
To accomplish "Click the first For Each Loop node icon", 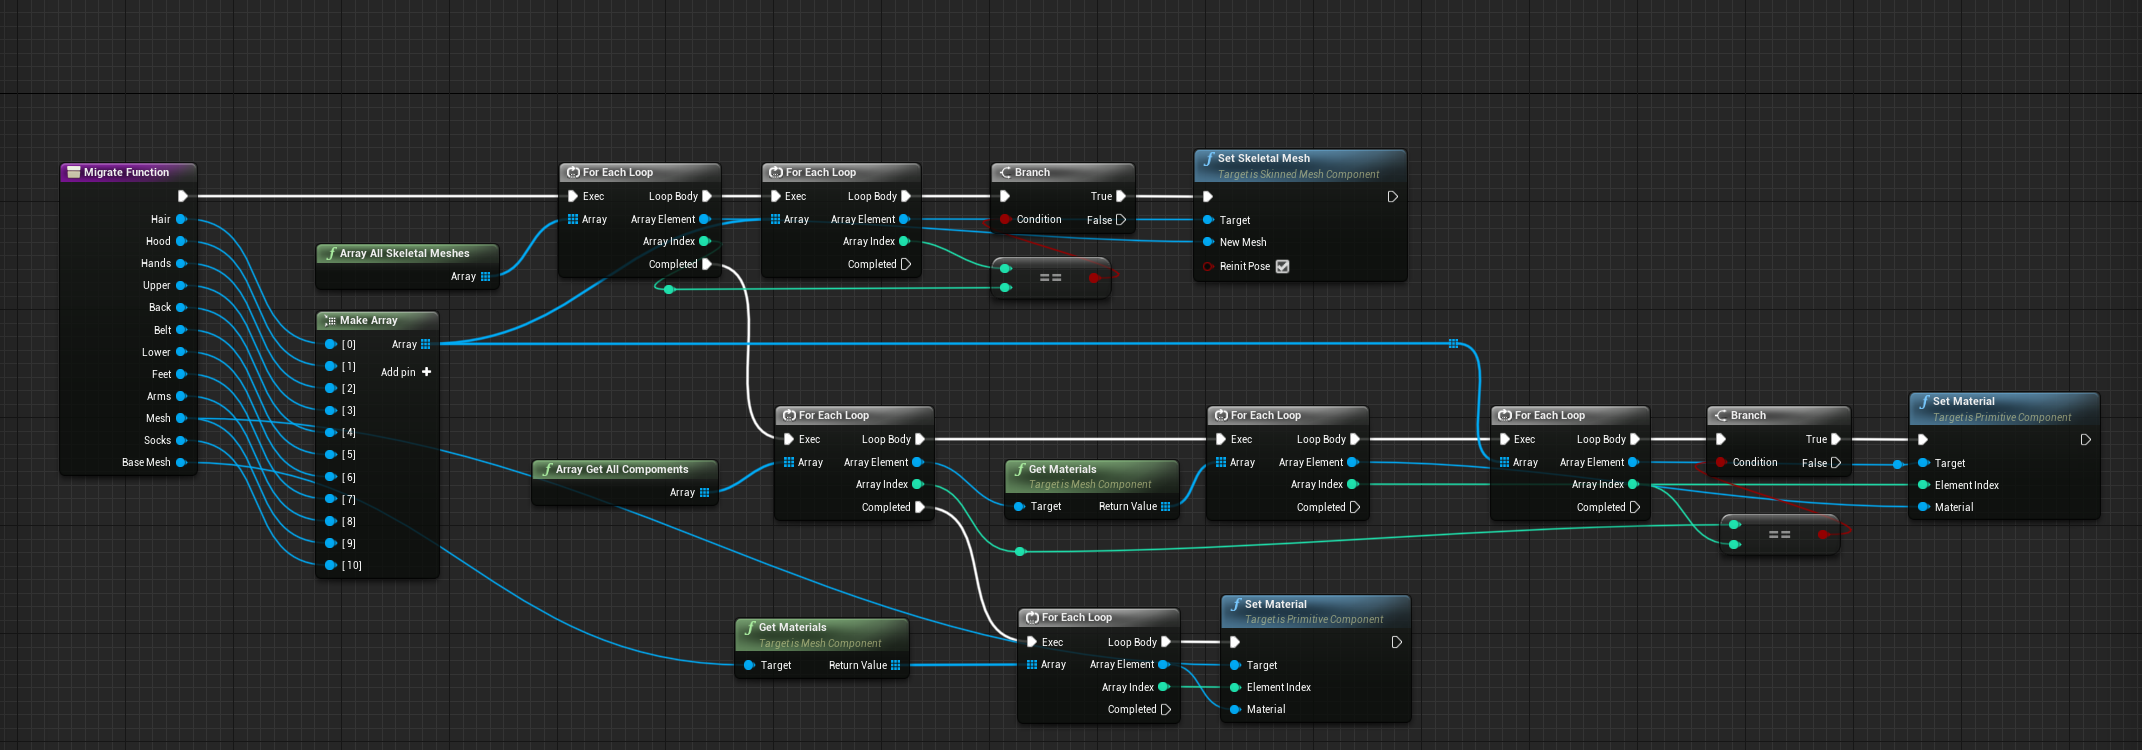I will (573, 172).
